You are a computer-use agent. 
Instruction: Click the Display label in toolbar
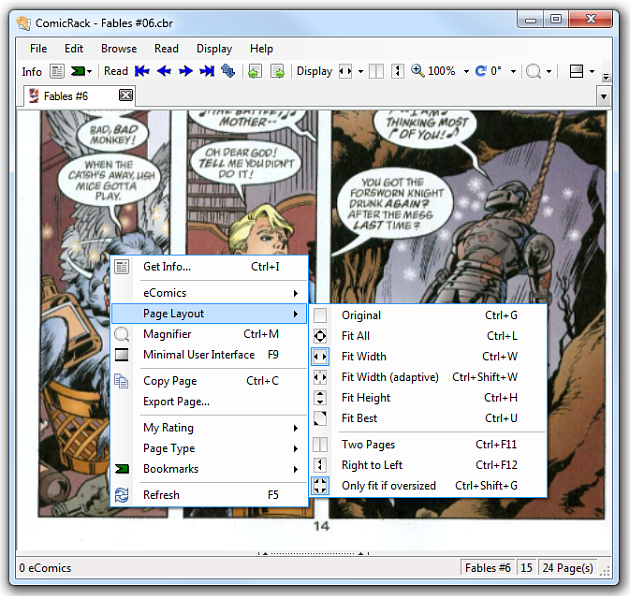[x=314, y=72]
